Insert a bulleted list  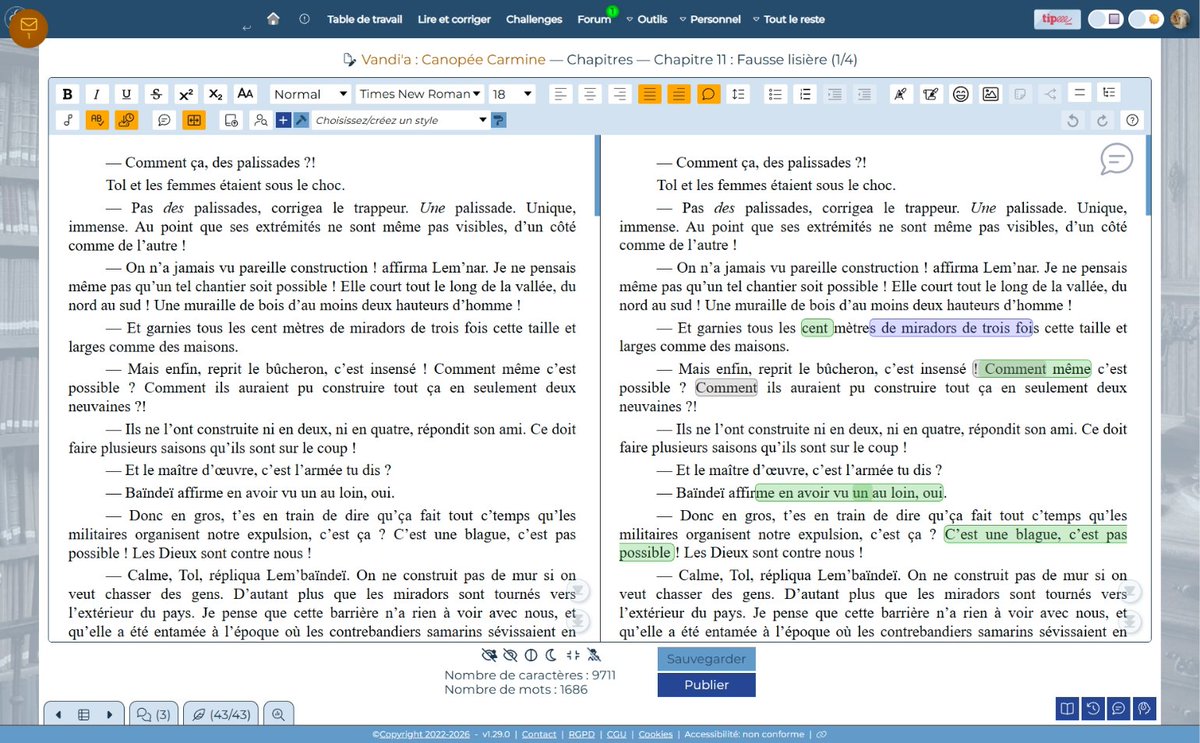[x=775, y=94]
